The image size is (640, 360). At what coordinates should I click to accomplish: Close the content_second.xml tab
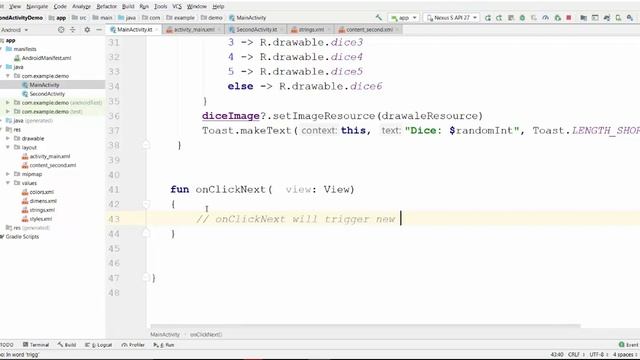click(x=397, y=30)
